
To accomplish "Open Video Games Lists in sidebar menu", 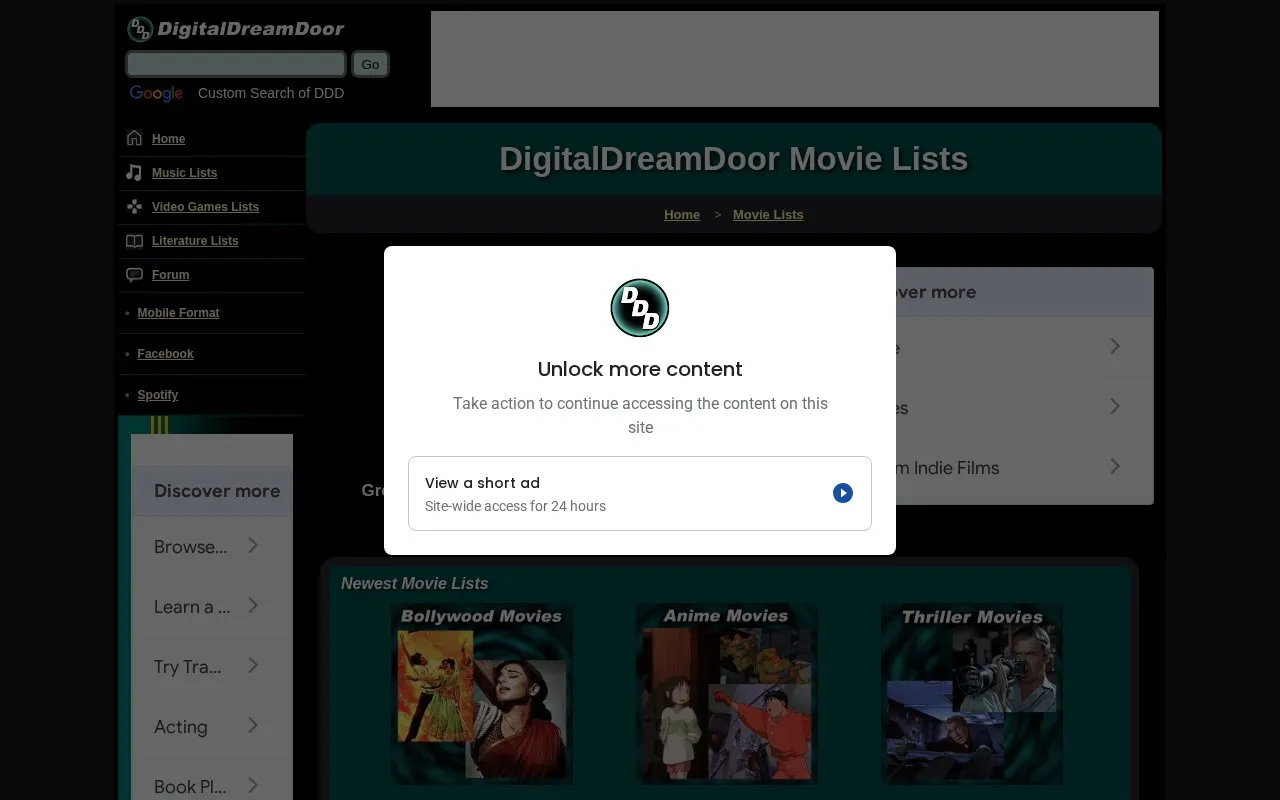I will (205, 207).
